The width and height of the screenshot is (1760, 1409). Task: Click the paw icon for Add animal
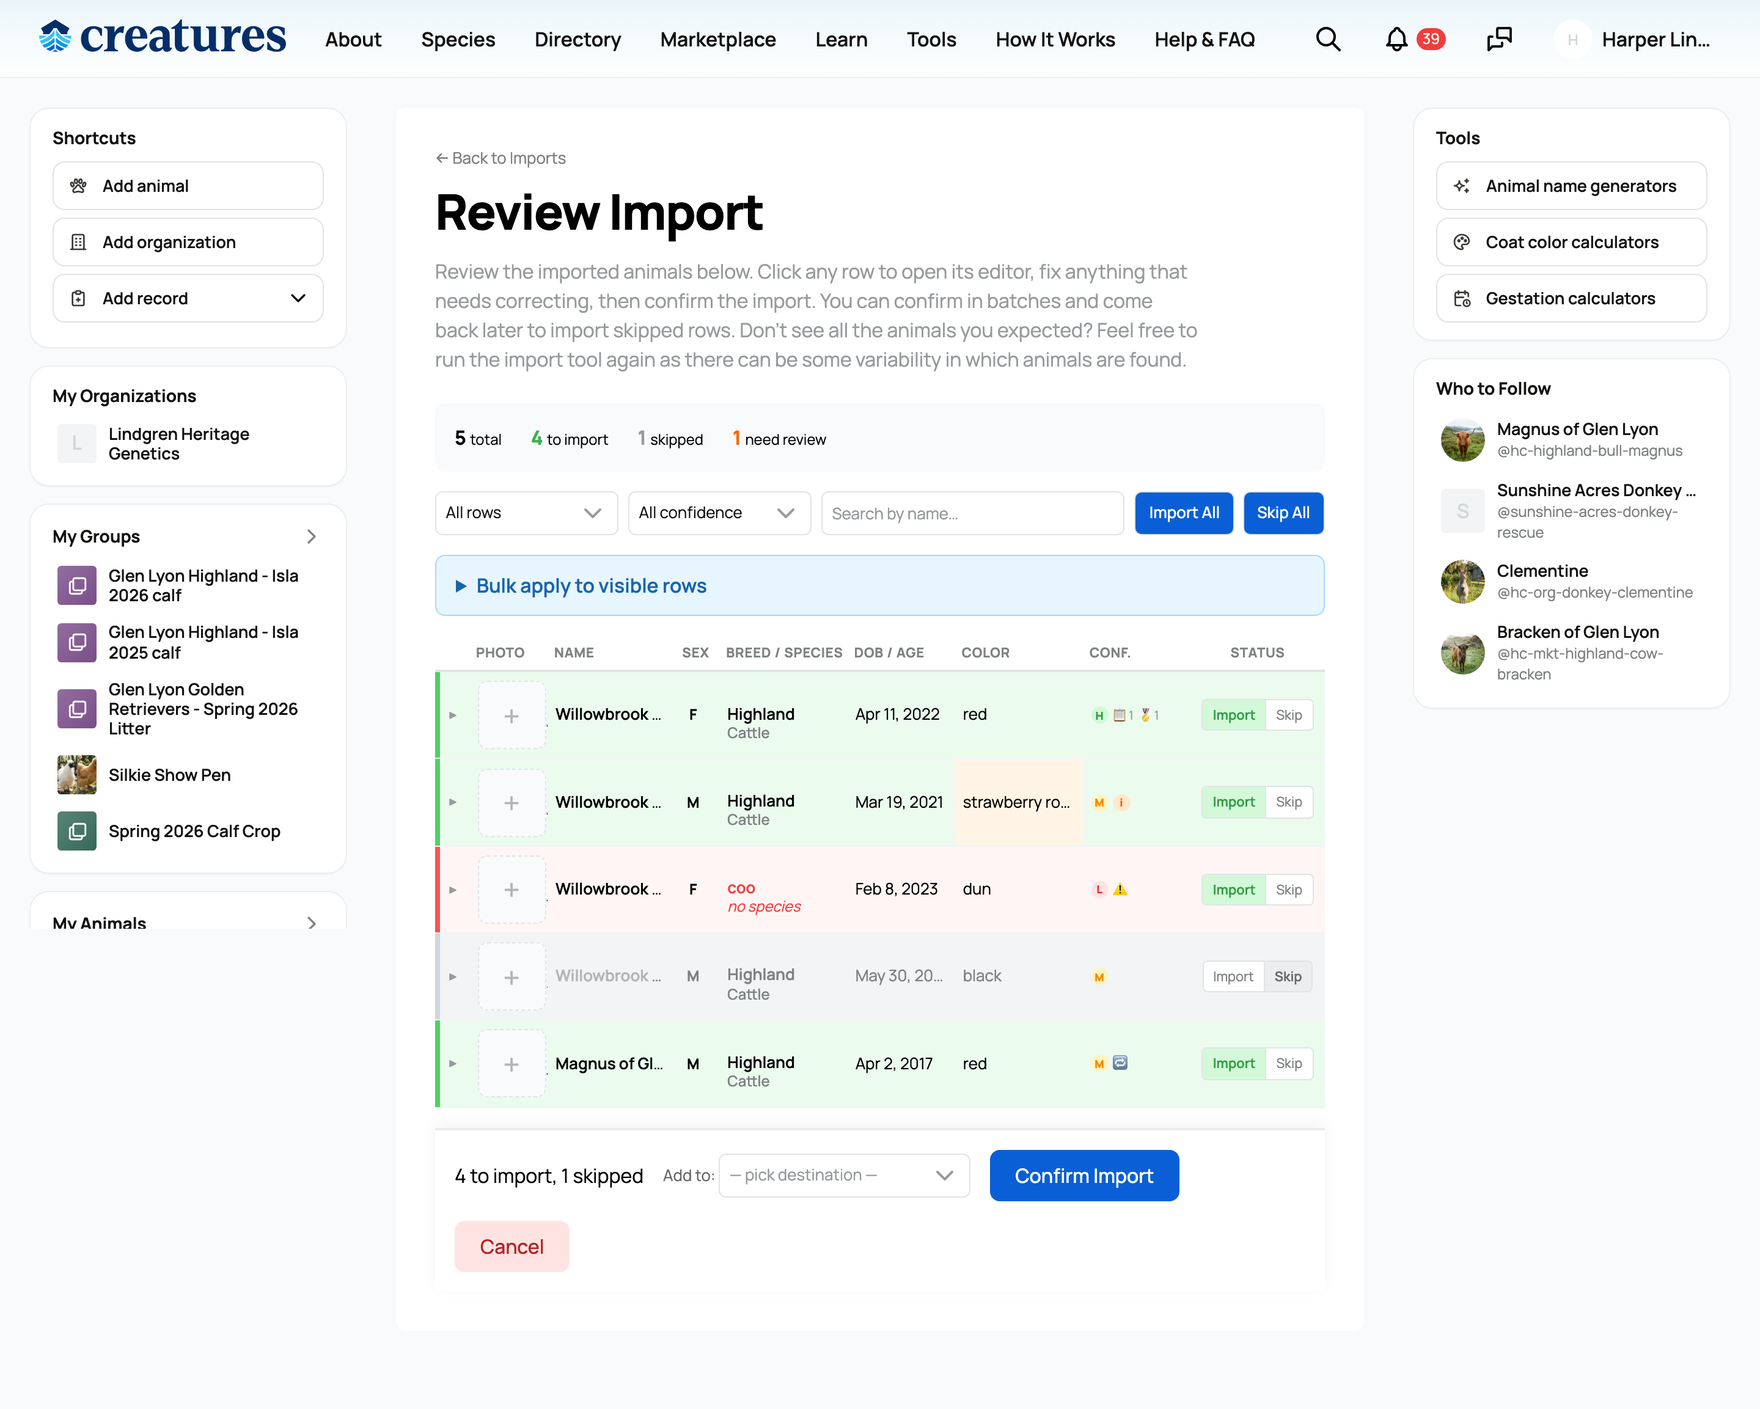tap(78, 186)
